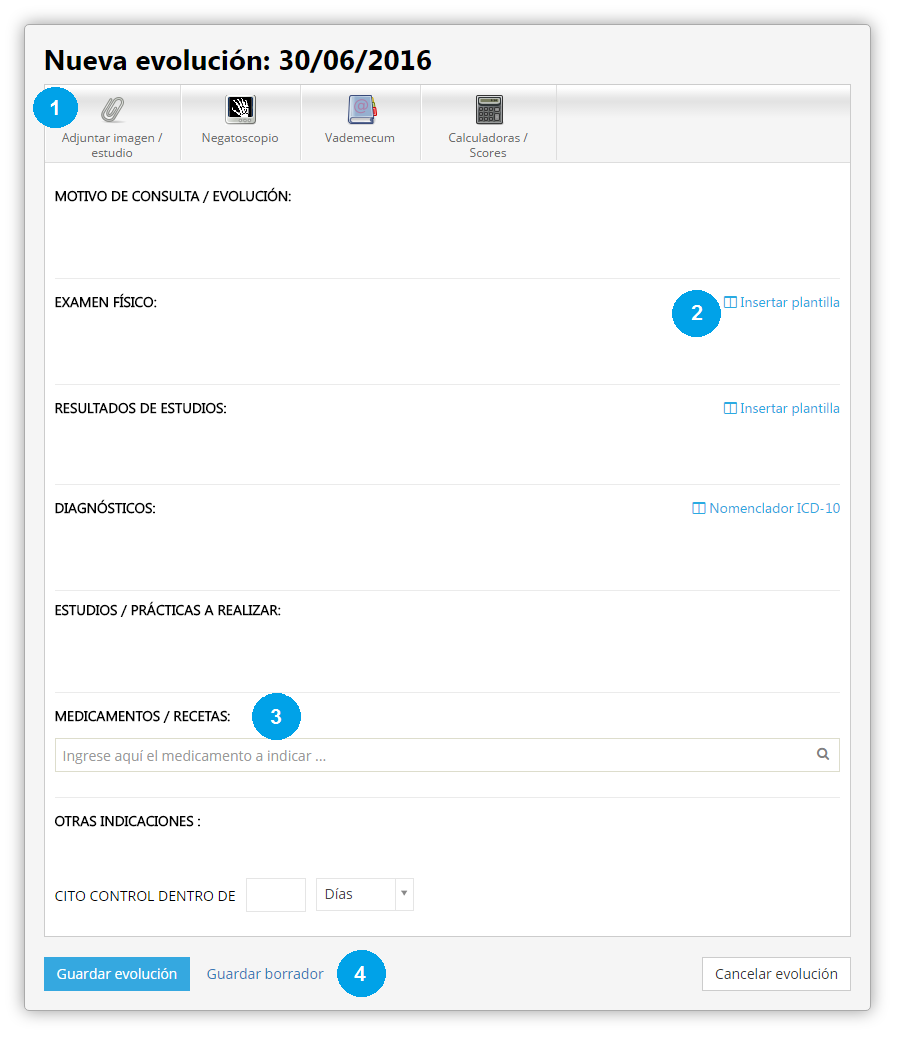The height and width of the screenshot is (1044, 897).
Task: Click the medication input field
Action: pos(447,755)
